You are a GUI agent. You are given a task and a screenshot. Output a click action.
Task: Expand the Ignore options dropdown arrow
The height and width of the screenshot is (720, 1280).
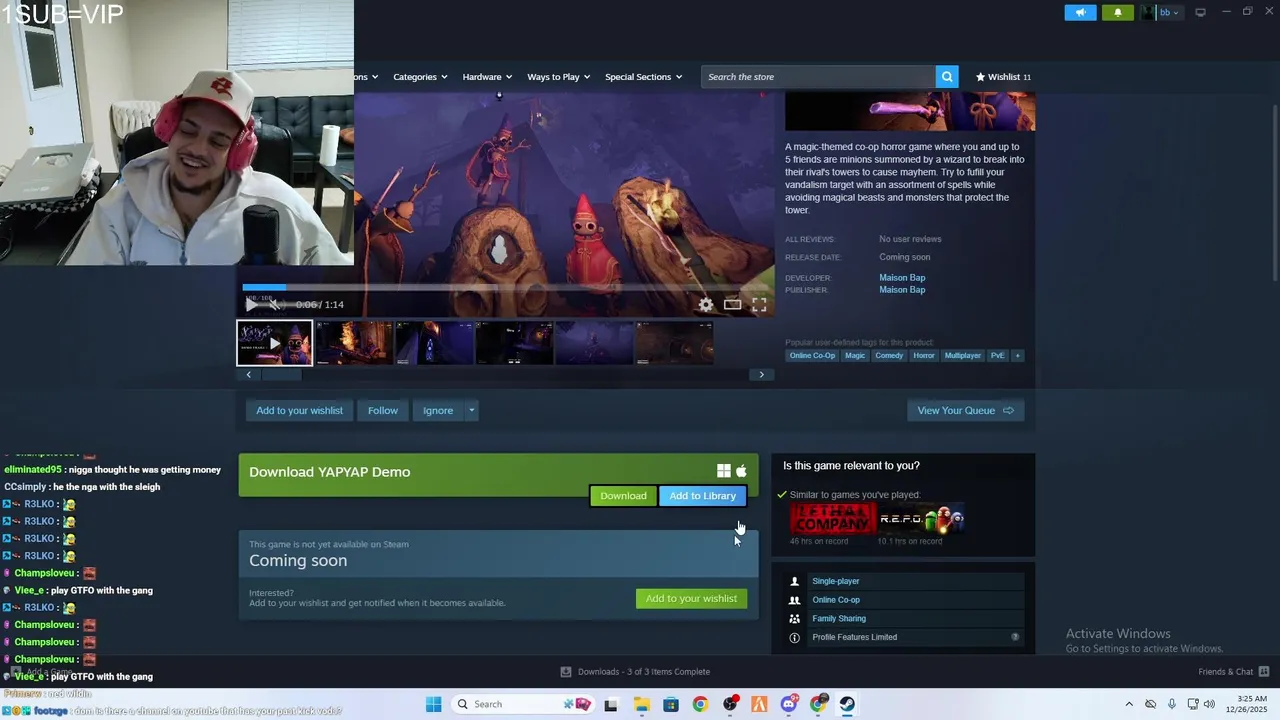click(x=471, y=411)
